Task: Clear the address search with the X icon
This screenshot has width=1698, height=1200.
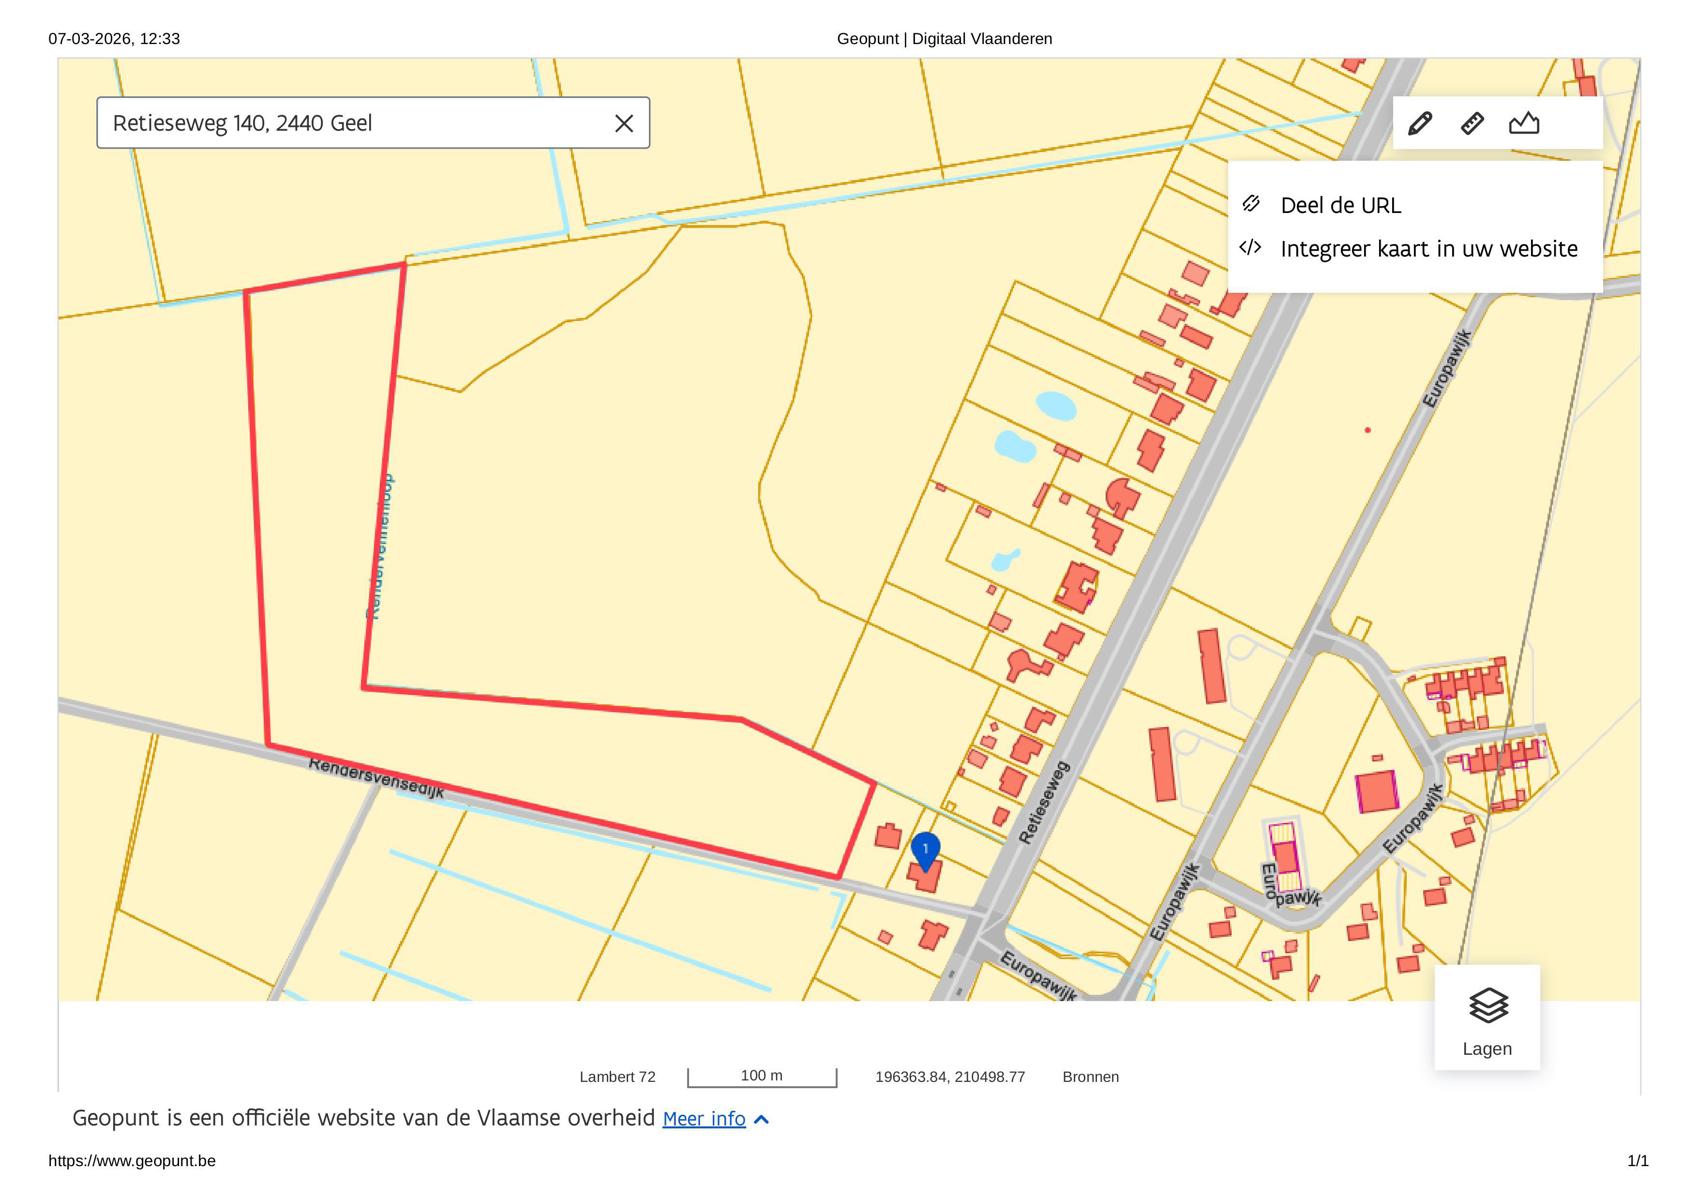Action: coord(623,123)
